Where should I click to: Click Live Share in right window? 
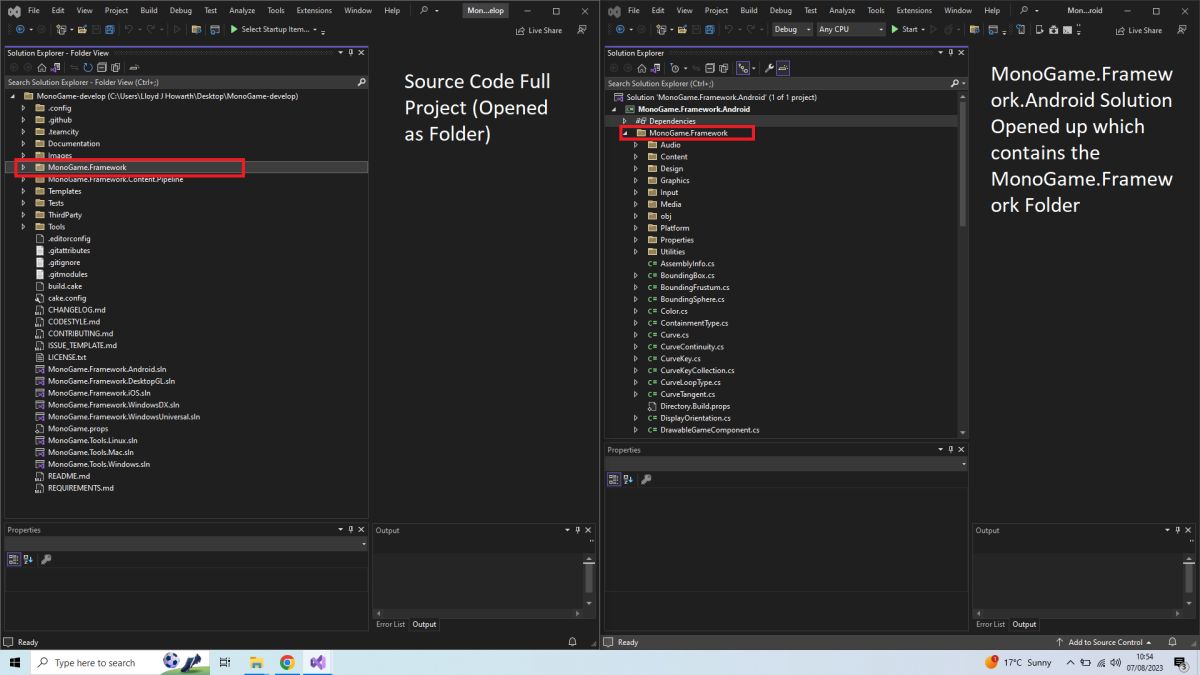pyautogui.click(x=1138, y=31)
